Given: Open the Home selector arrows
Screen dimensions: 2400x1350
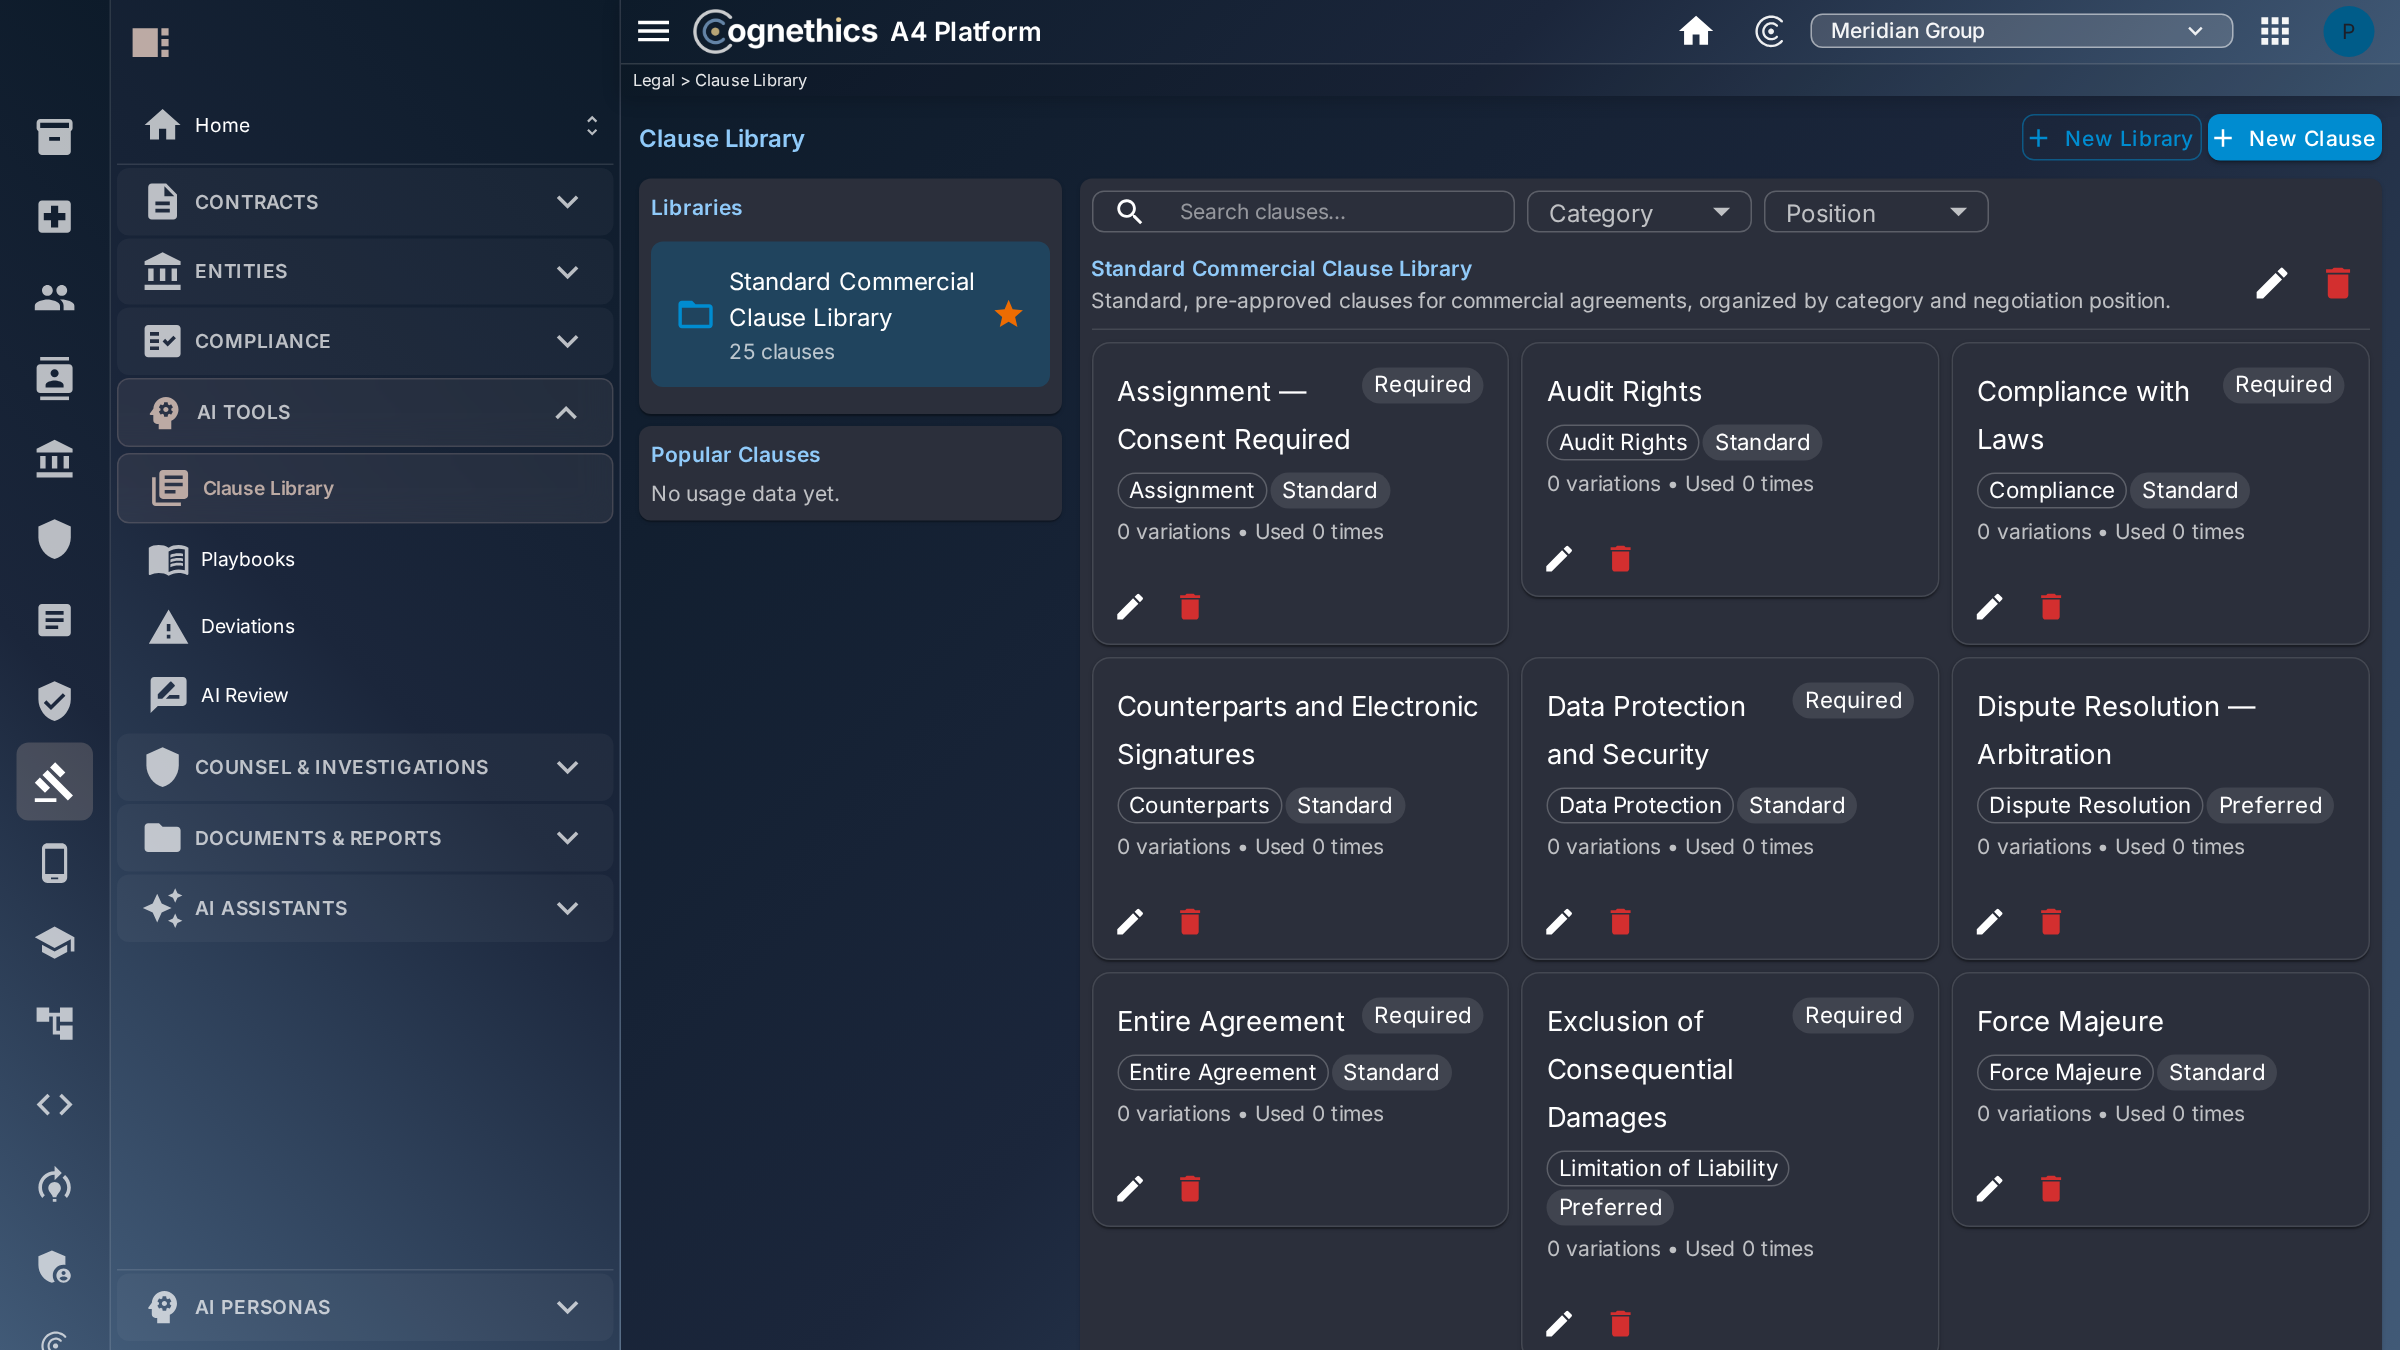Looking at the screenshot, I should (x=592, y=125).
